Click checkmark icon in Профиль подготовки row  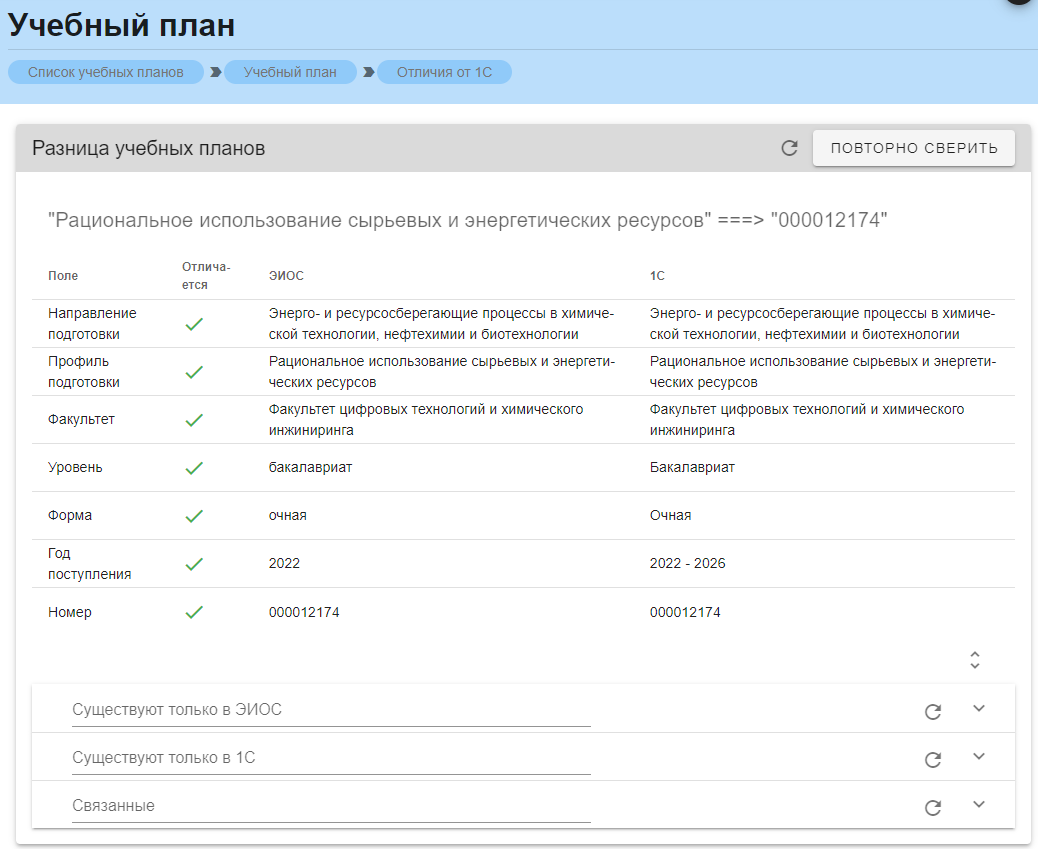pos(195,372)
